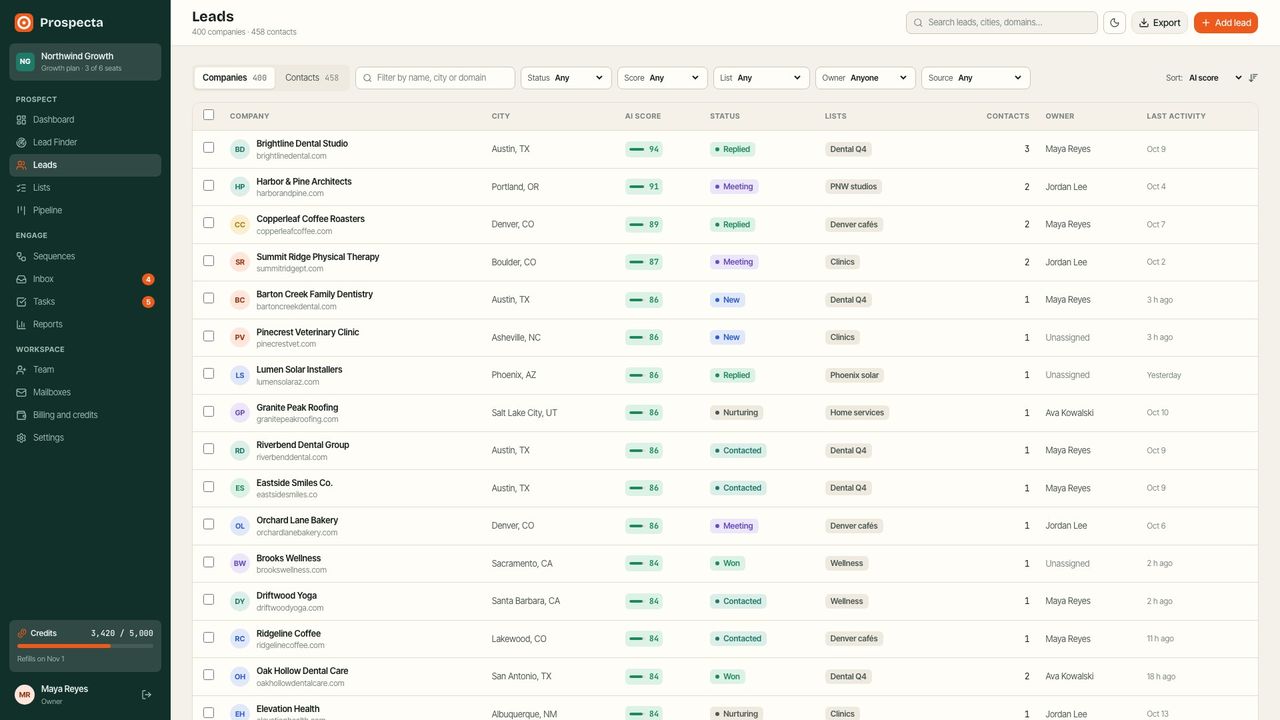
Task: Open Summit Ridge Physical Therapy company
Action: [x=318, y=257]
